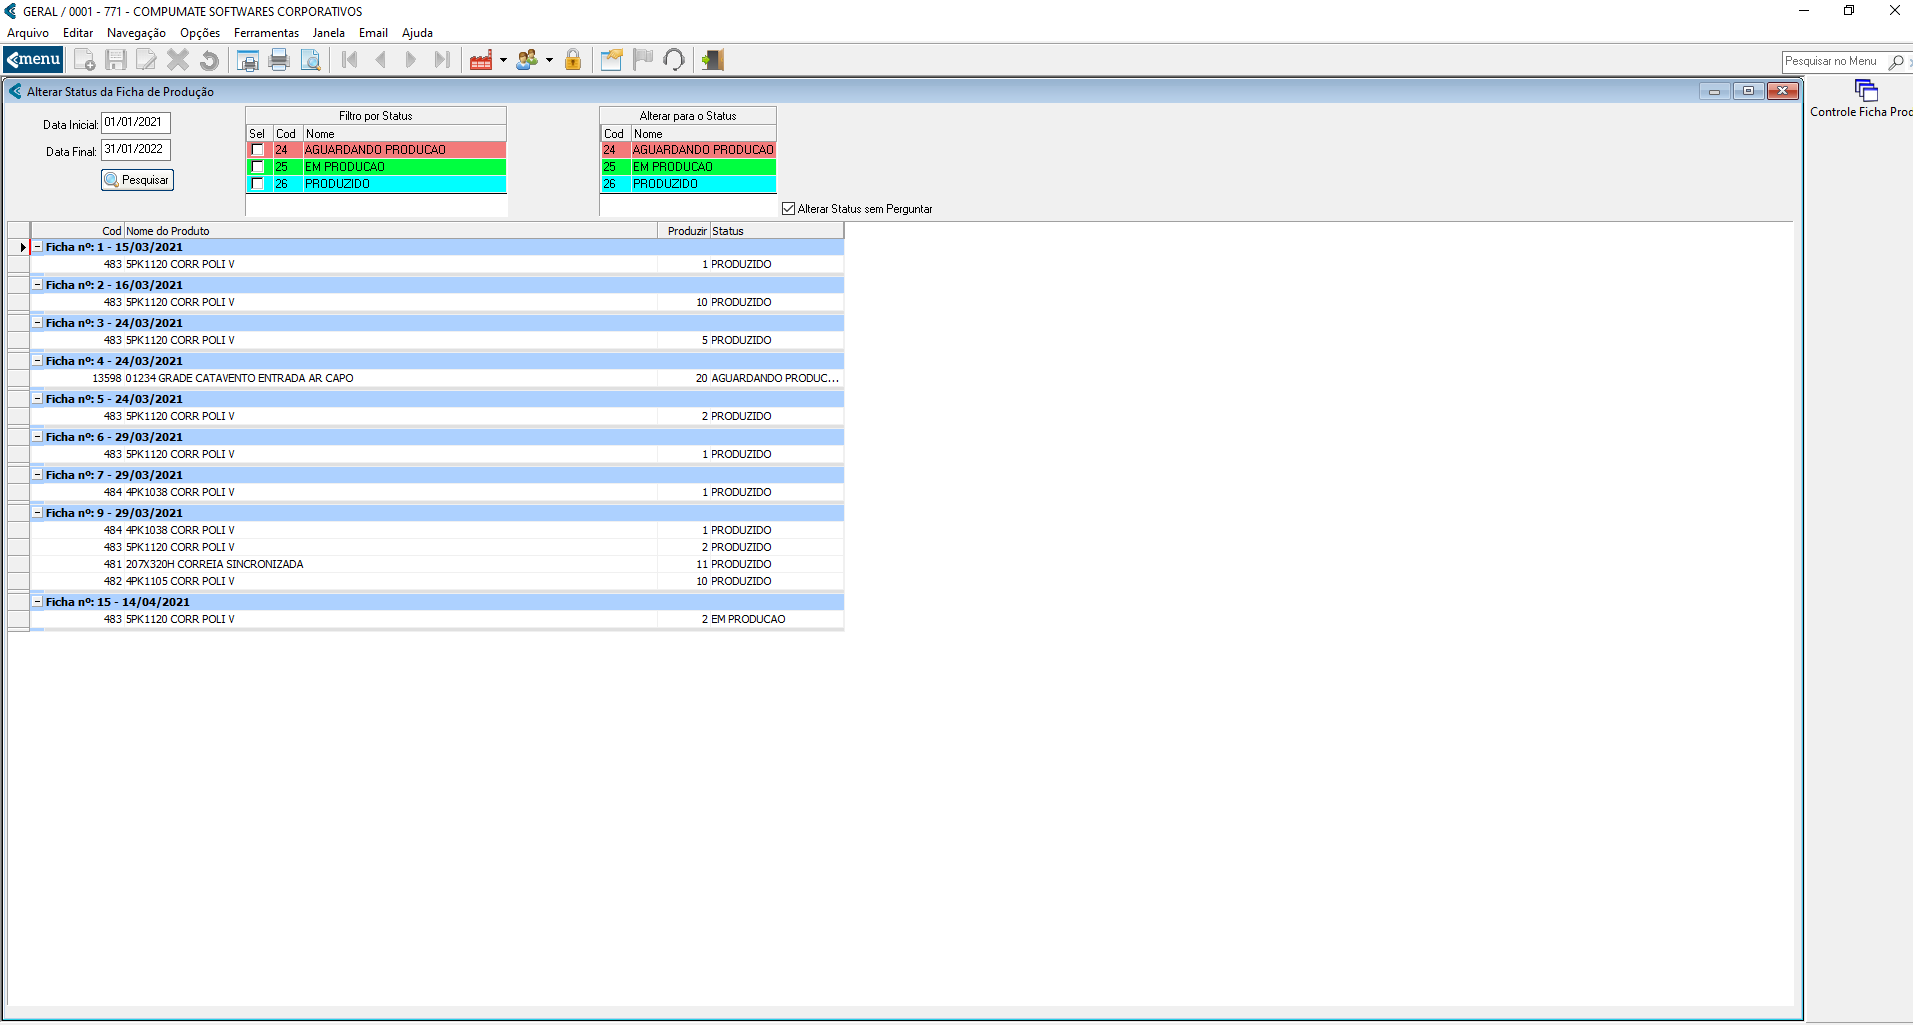This screenshot has height=1025, width=1913.
Task: Click the users people icon
Action: pos(527,60)
